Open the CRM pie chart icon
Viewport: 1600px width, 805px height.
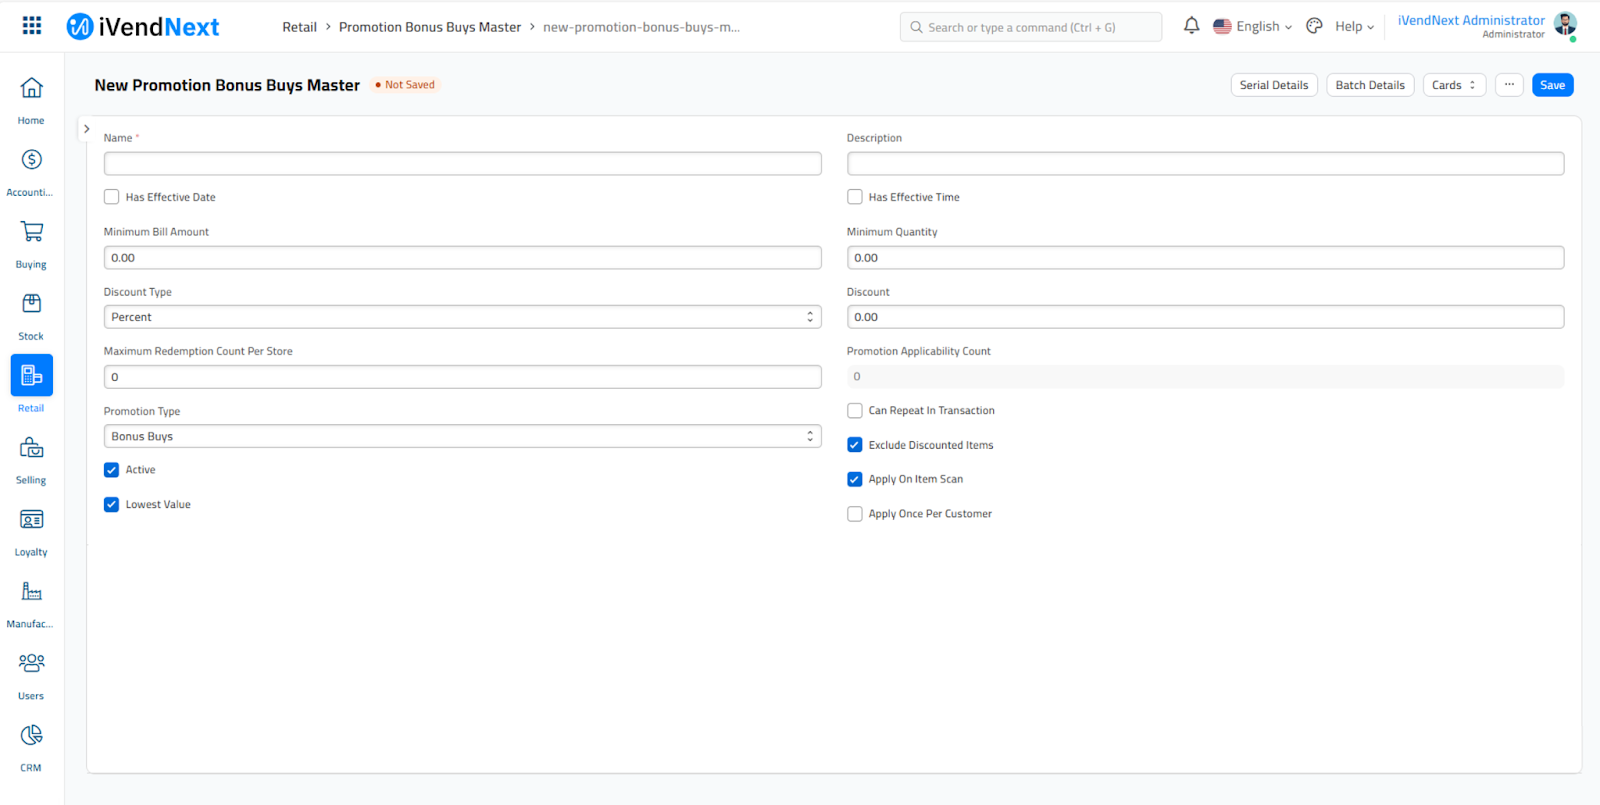click(31, 736)
